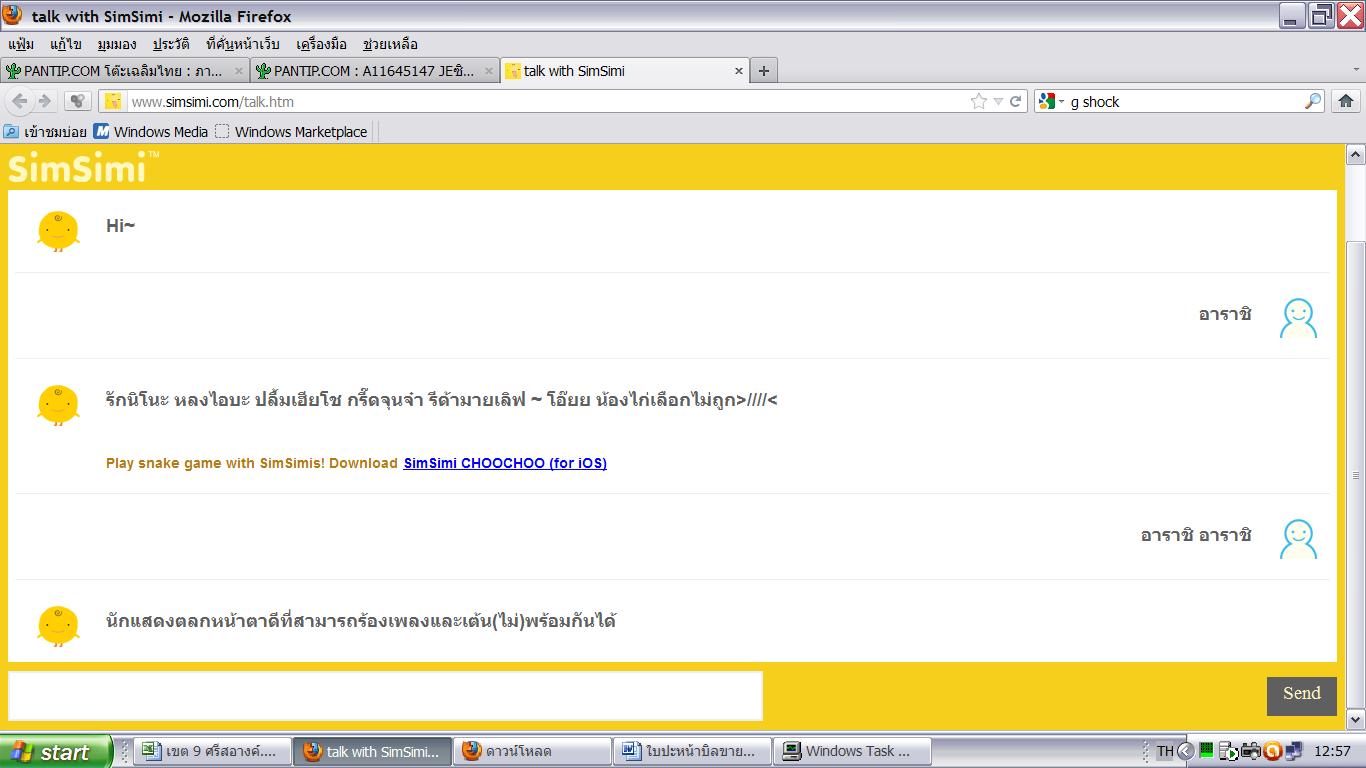Switch to the PANTIP.COM โต๊ะเฉลิมไทย tab
Image resolution: width=1366 pixels, height=768 pixels.
125,71
